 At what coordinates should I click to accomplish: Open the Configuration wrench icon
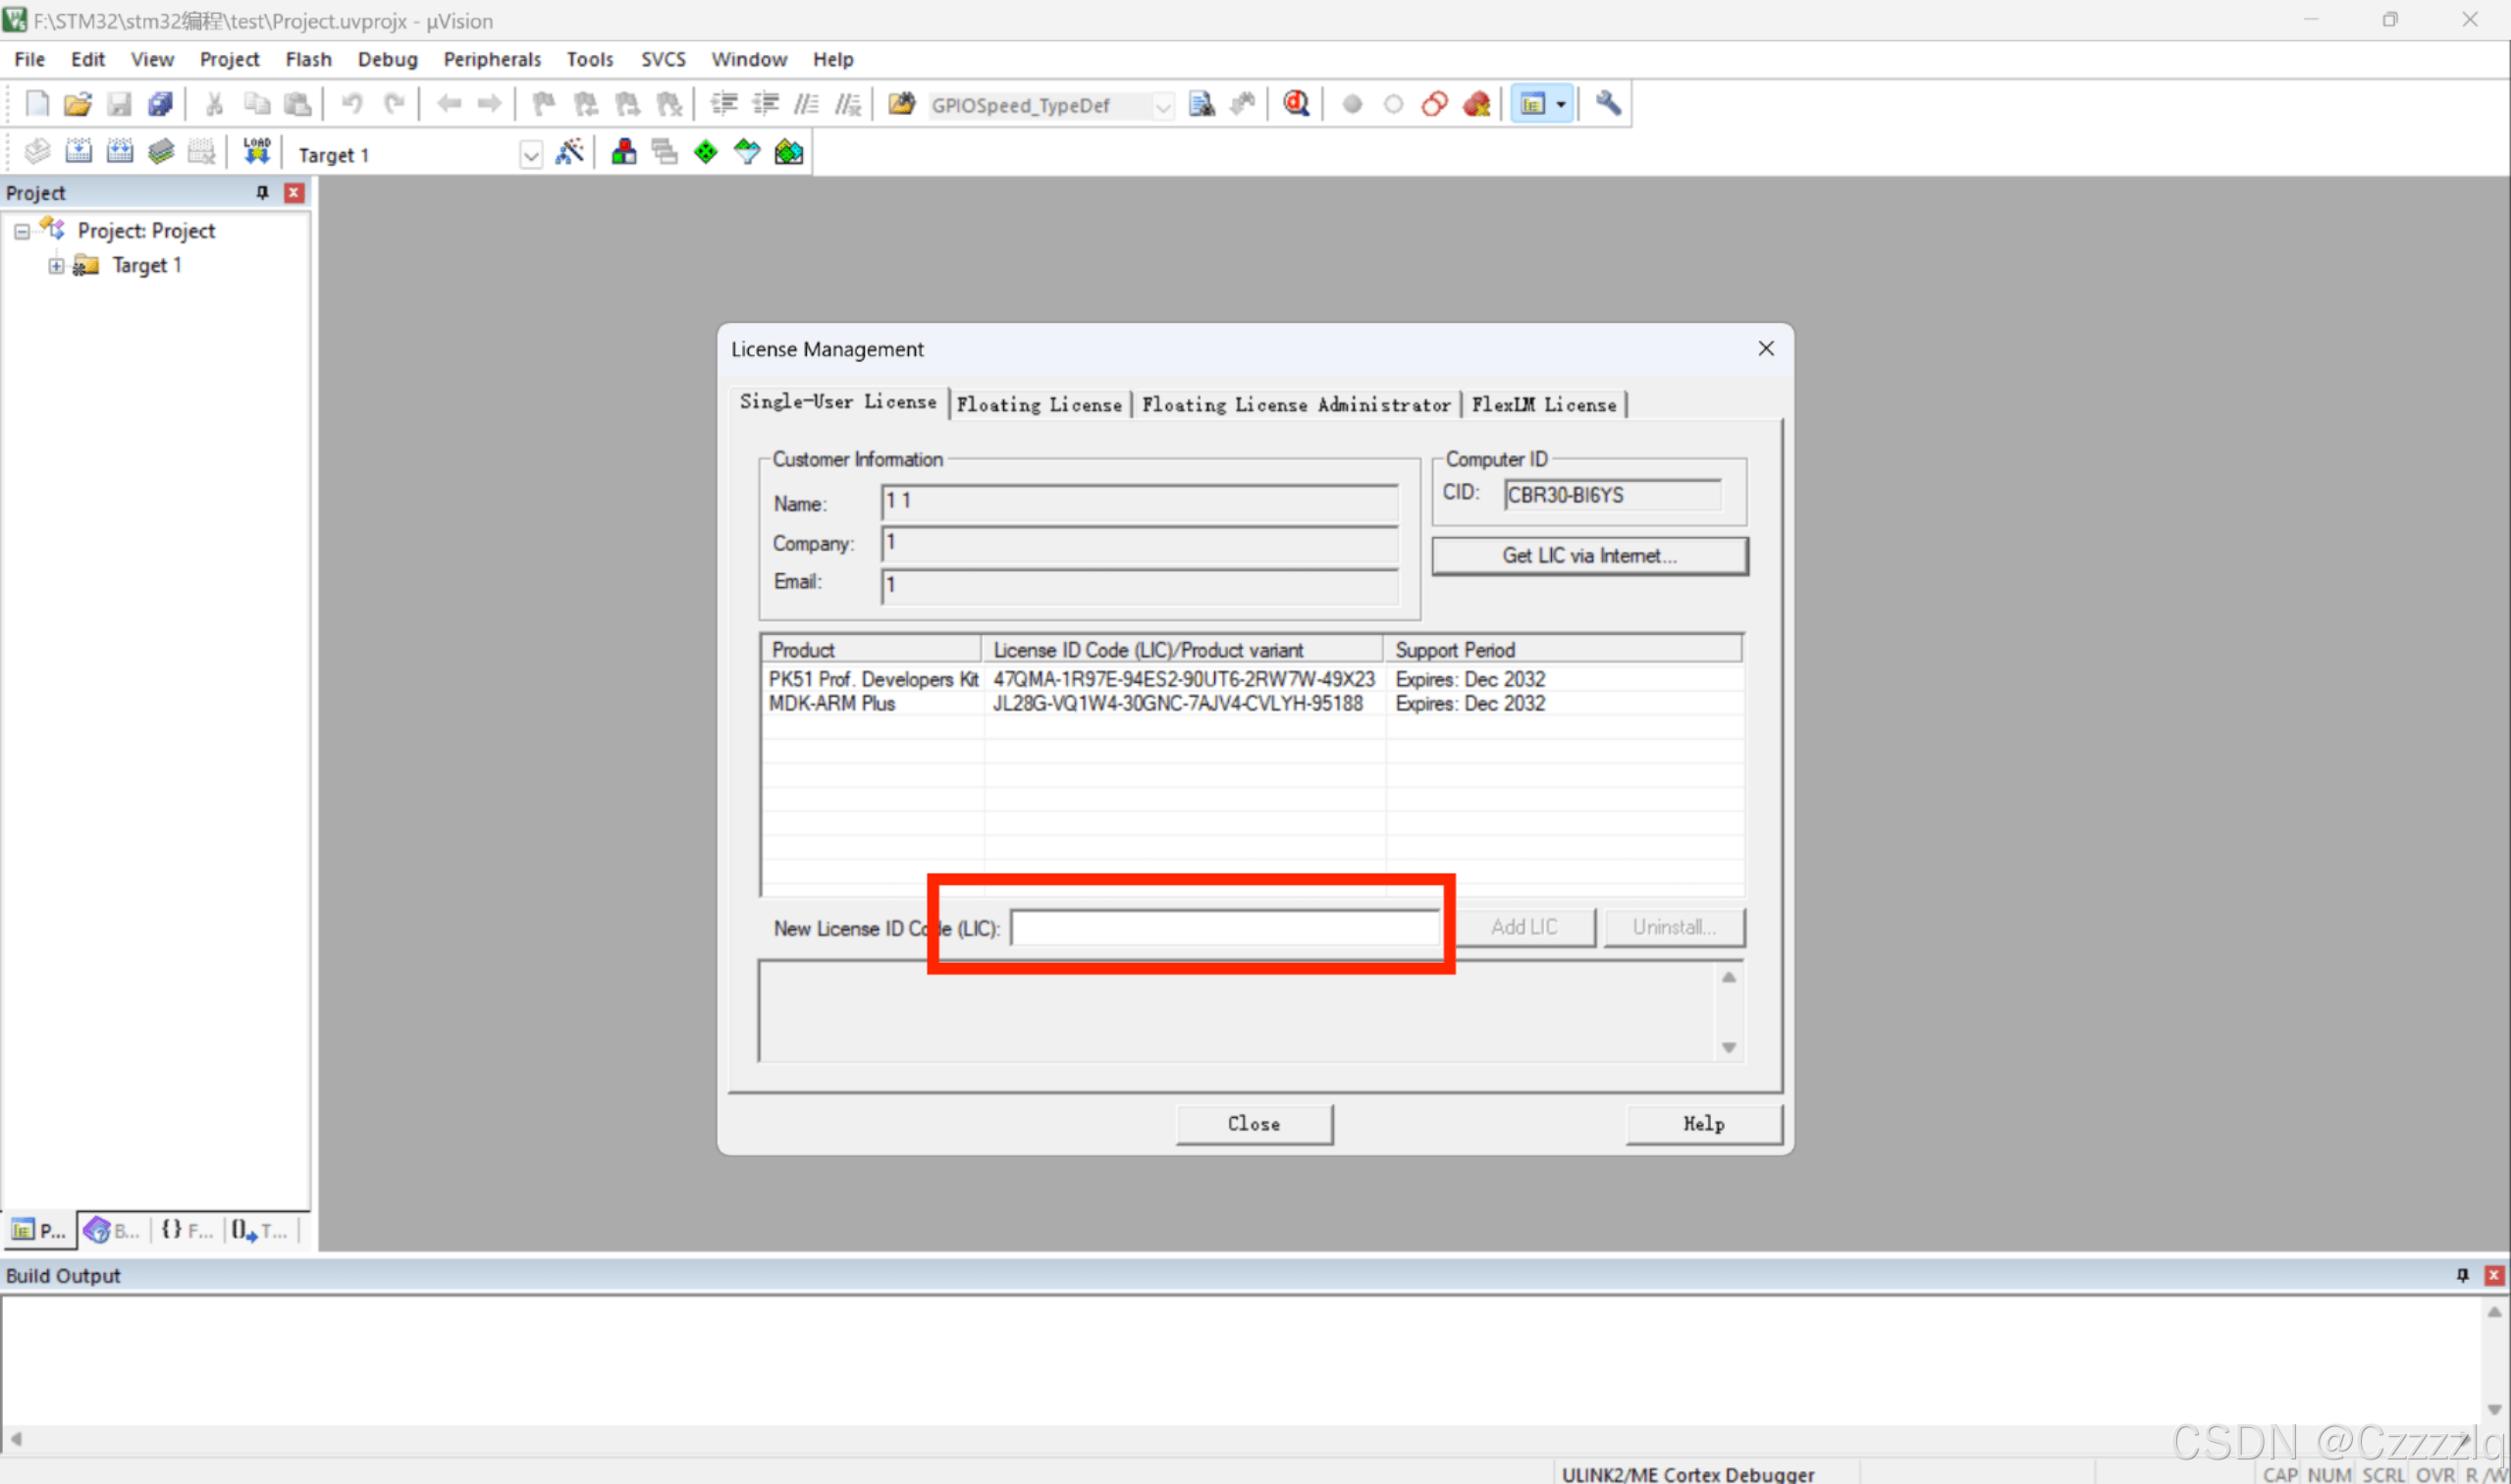tap(1608, 104)
